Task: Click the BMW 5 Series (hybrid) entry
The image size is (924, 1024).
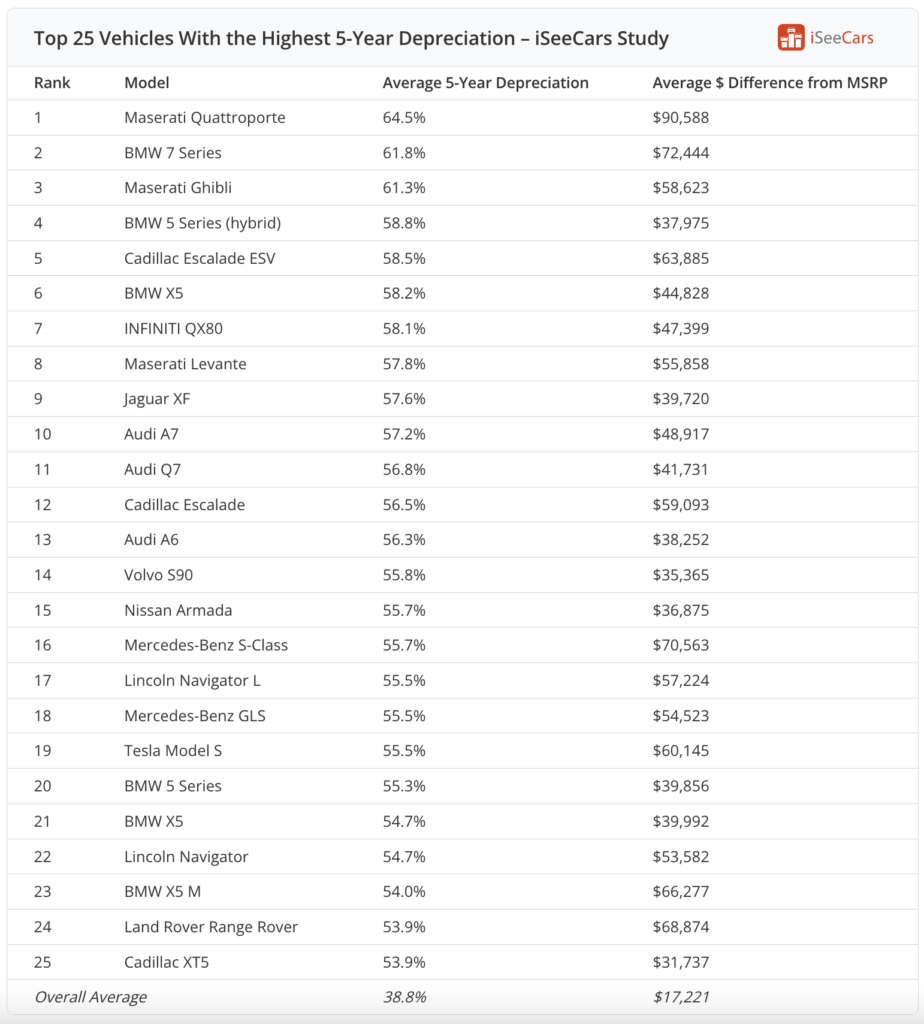Action: pyautogui.click(x=202, y=223)
